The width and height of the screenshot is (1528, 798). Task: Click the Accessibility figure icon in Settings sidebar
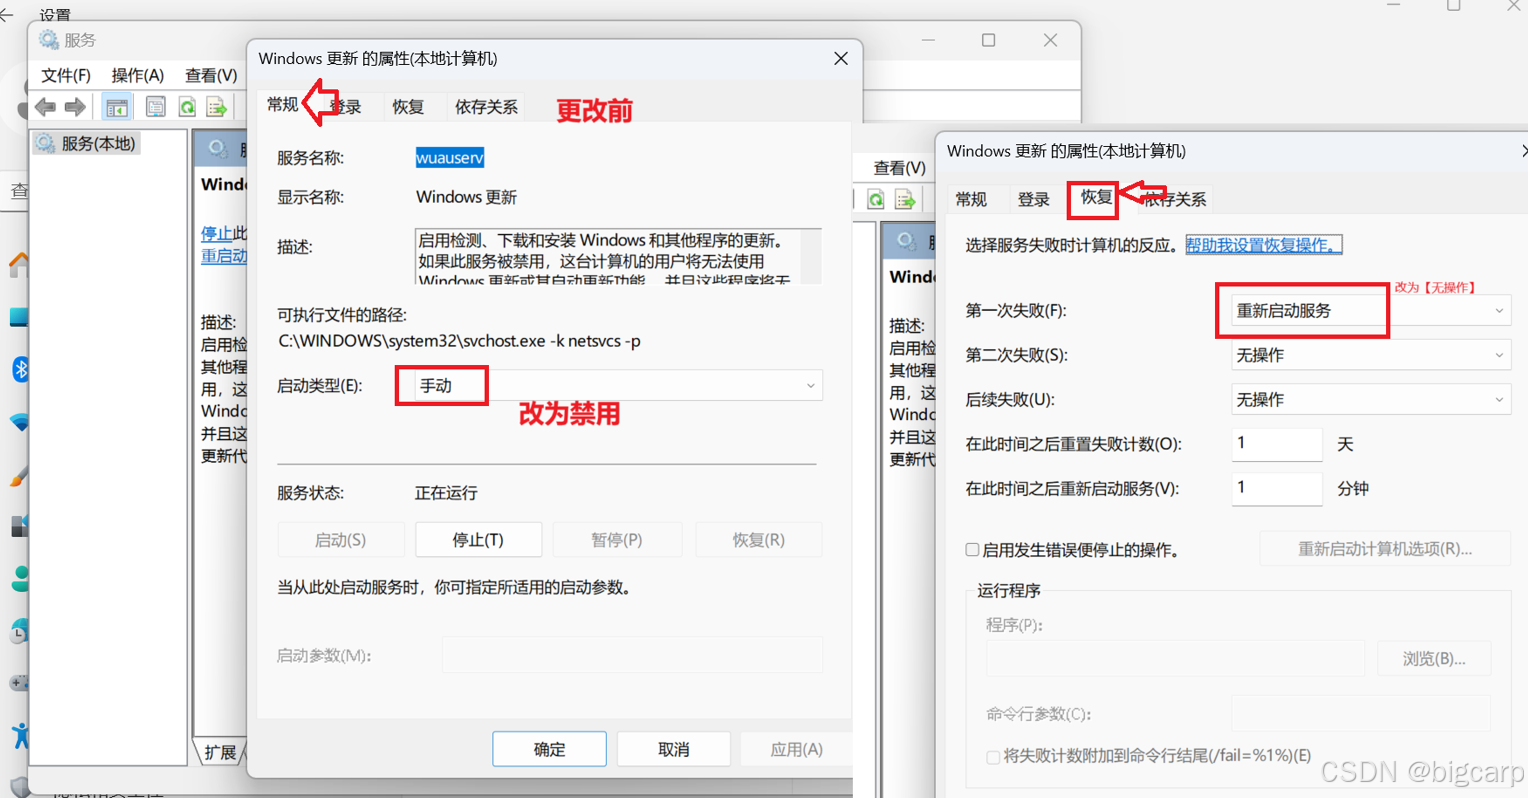click(x=20, y=735)
